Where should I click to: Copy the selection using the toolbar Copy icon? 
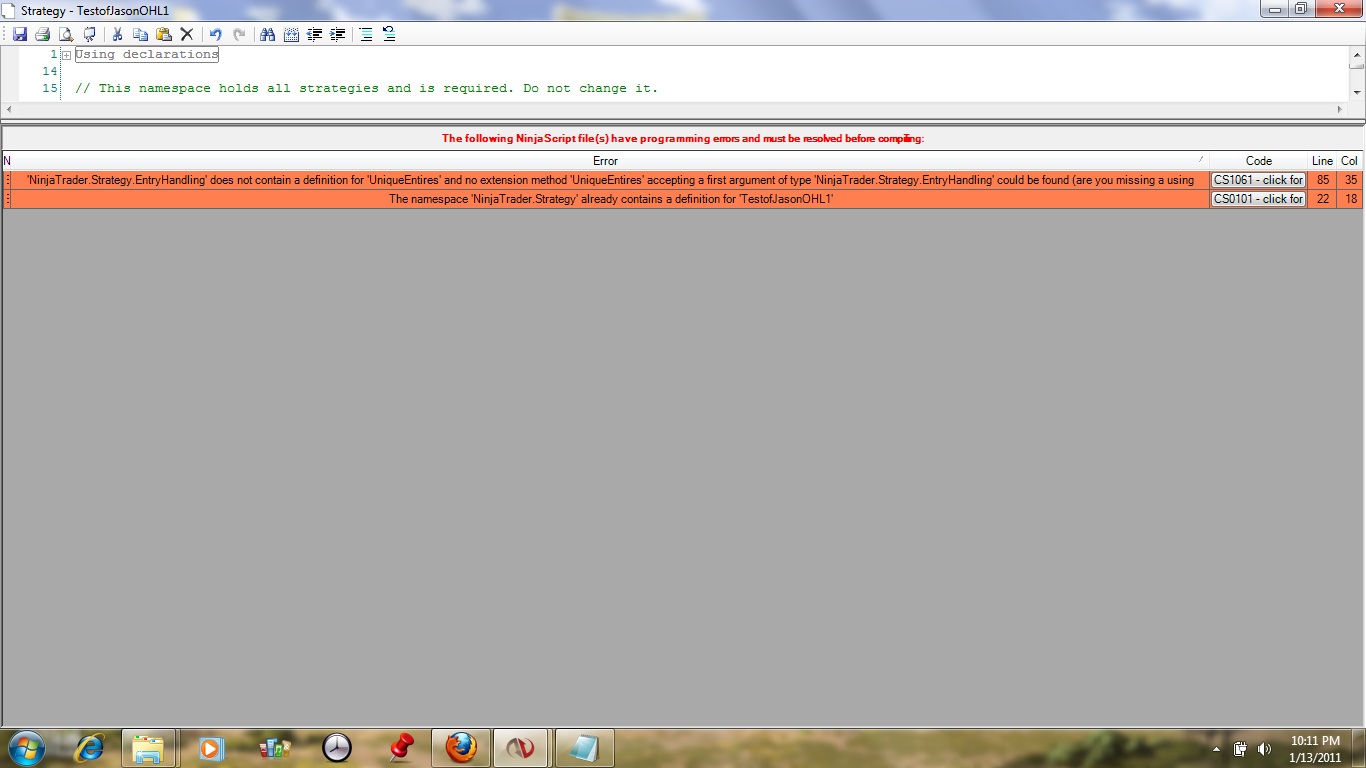point(140,34)
